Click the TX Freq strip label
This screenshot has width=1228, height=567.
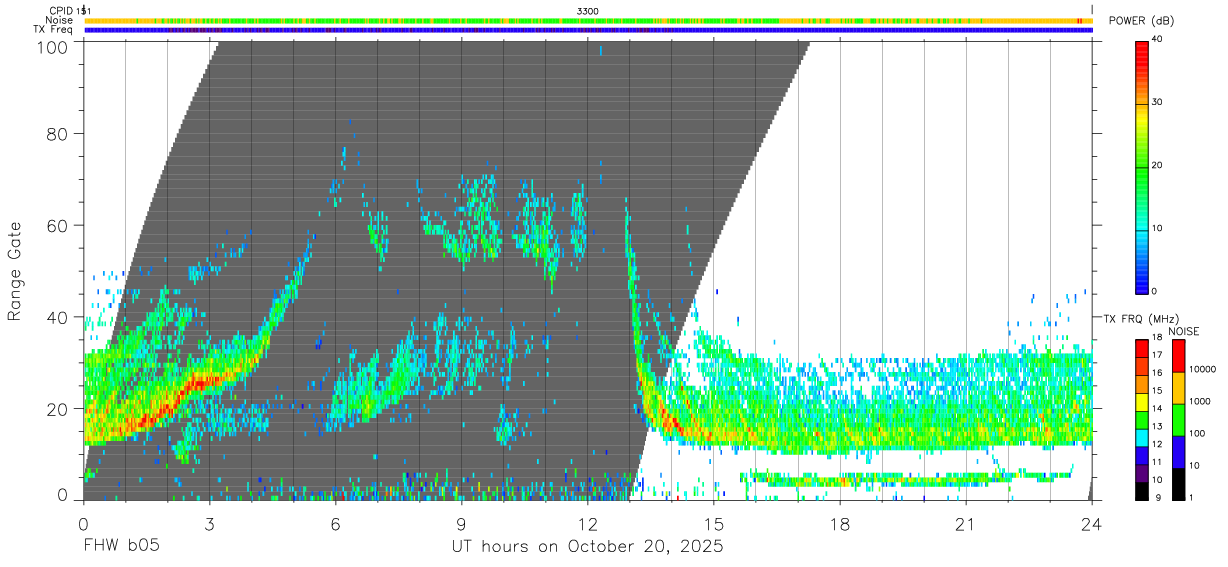click(x=54, y=29)
